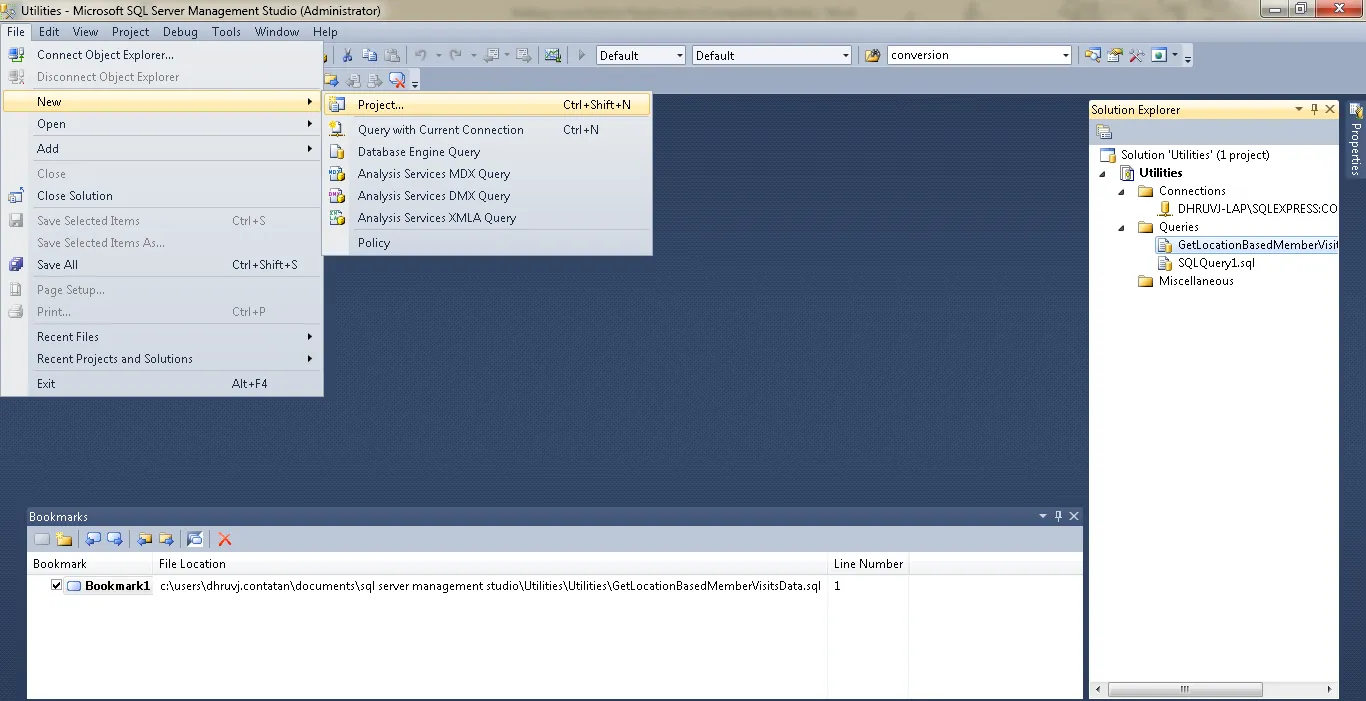
Task: Close the Bookmarks panel
Action: (1074, 516)
